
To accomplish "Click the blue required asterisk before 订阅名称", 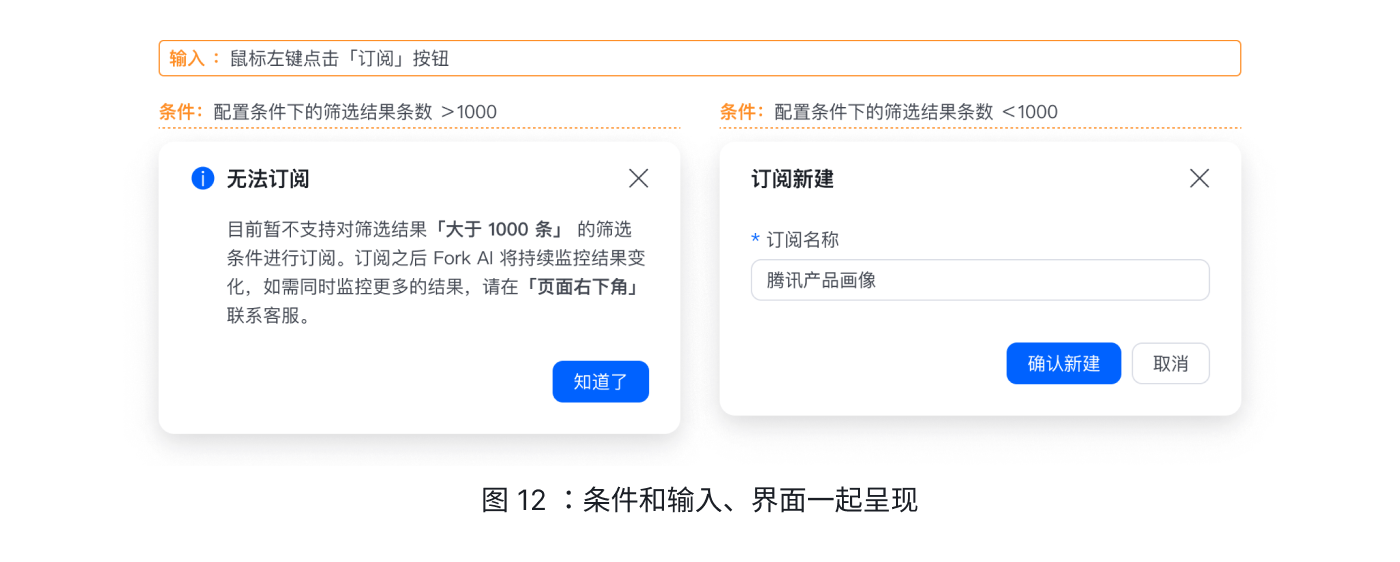I will 756,240.
